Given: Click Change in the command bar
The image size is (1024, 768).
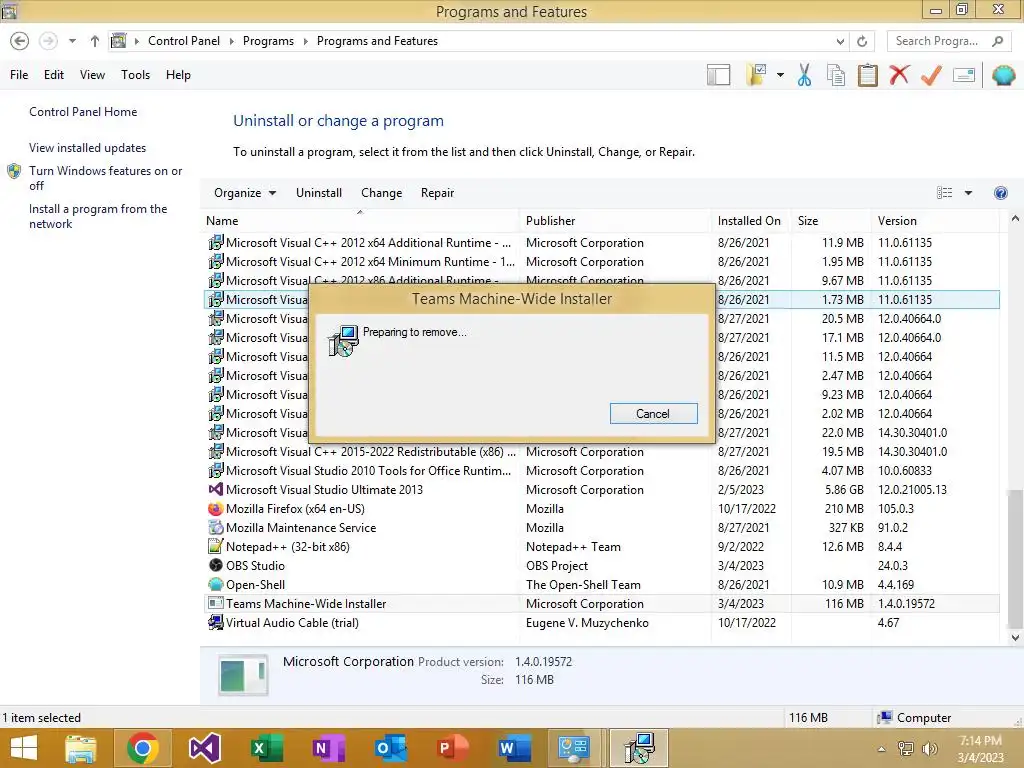Looking at the screenshot, I should (x=381, y=193).
